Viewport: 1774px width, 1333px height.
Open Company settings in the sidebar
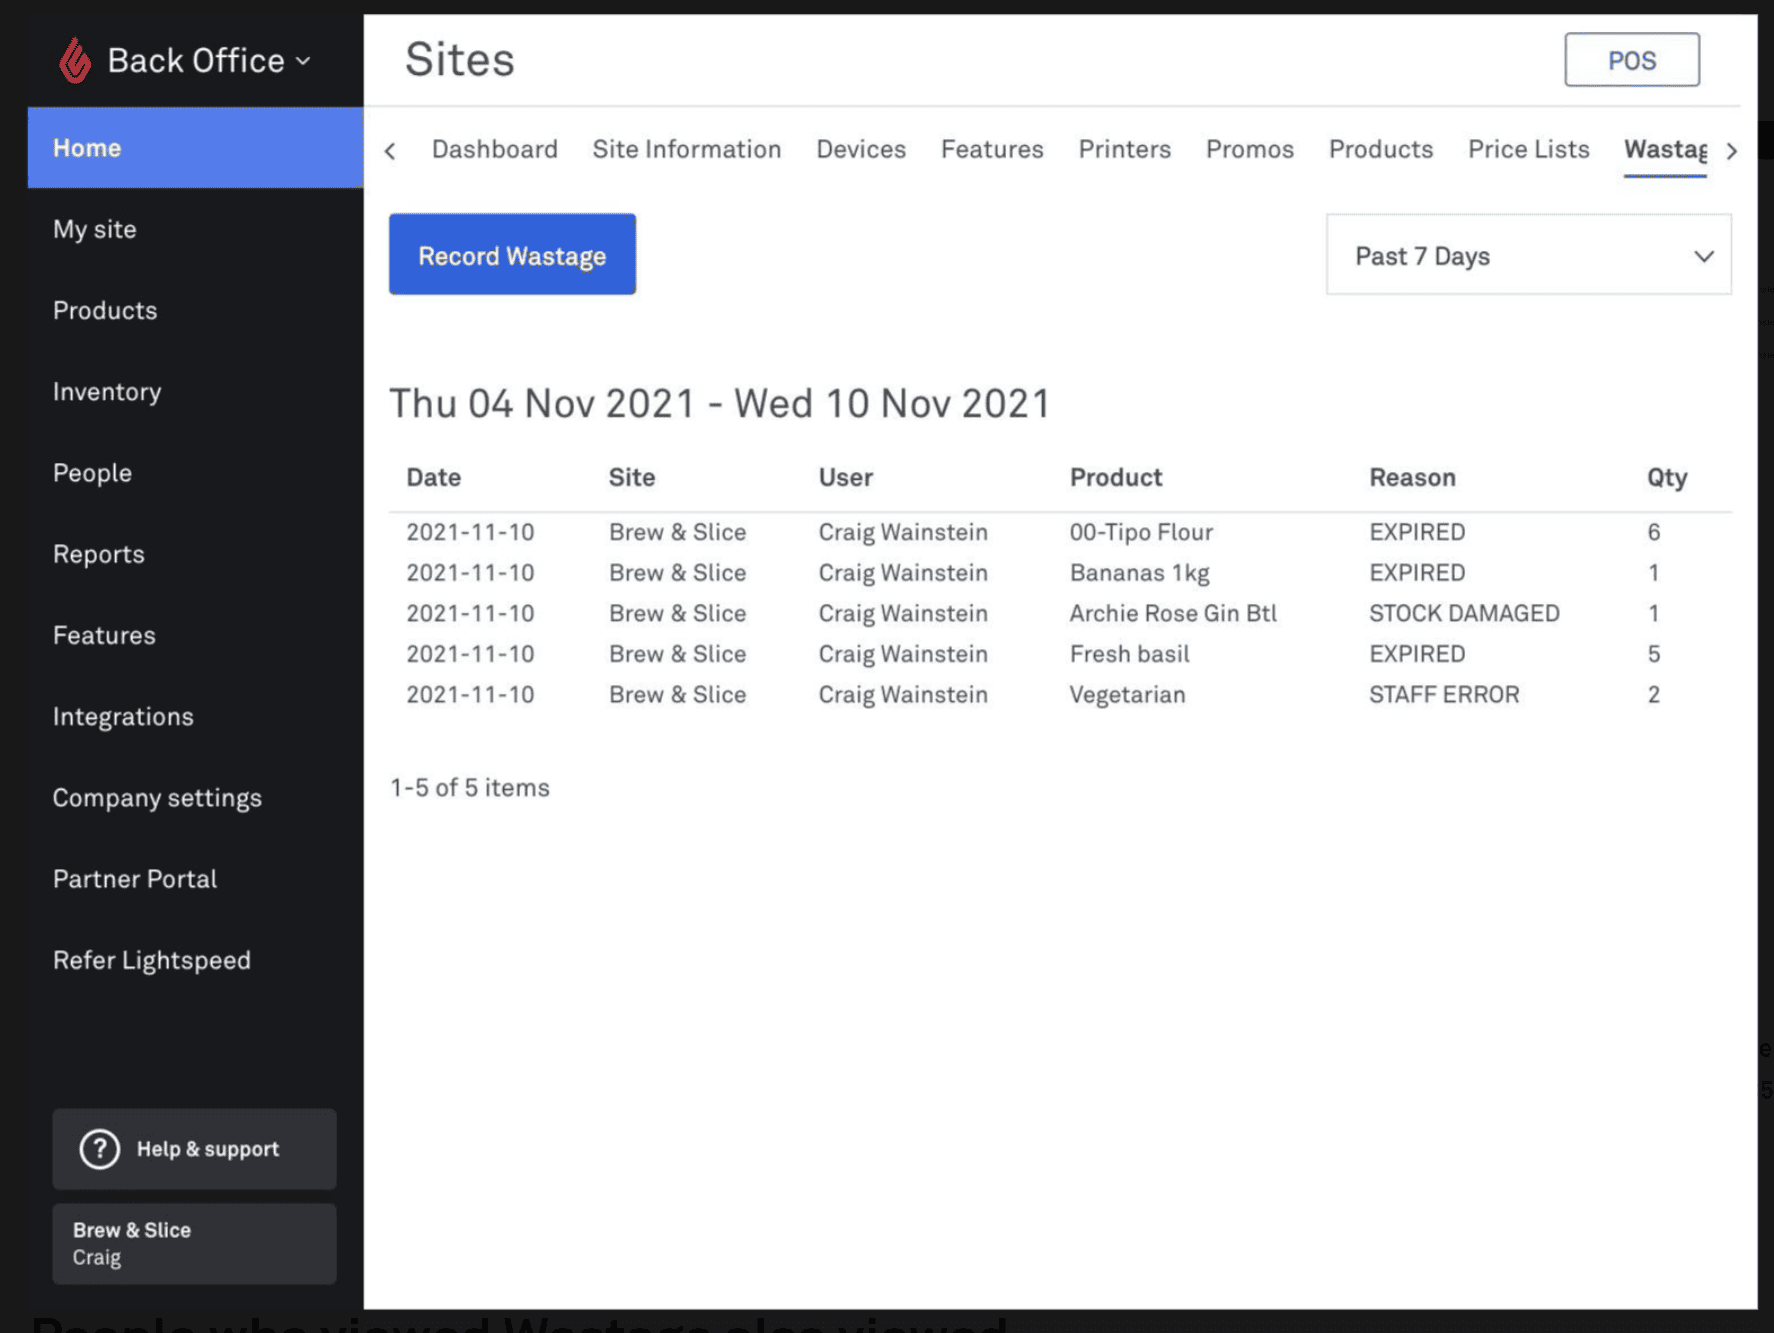point(157,798)
